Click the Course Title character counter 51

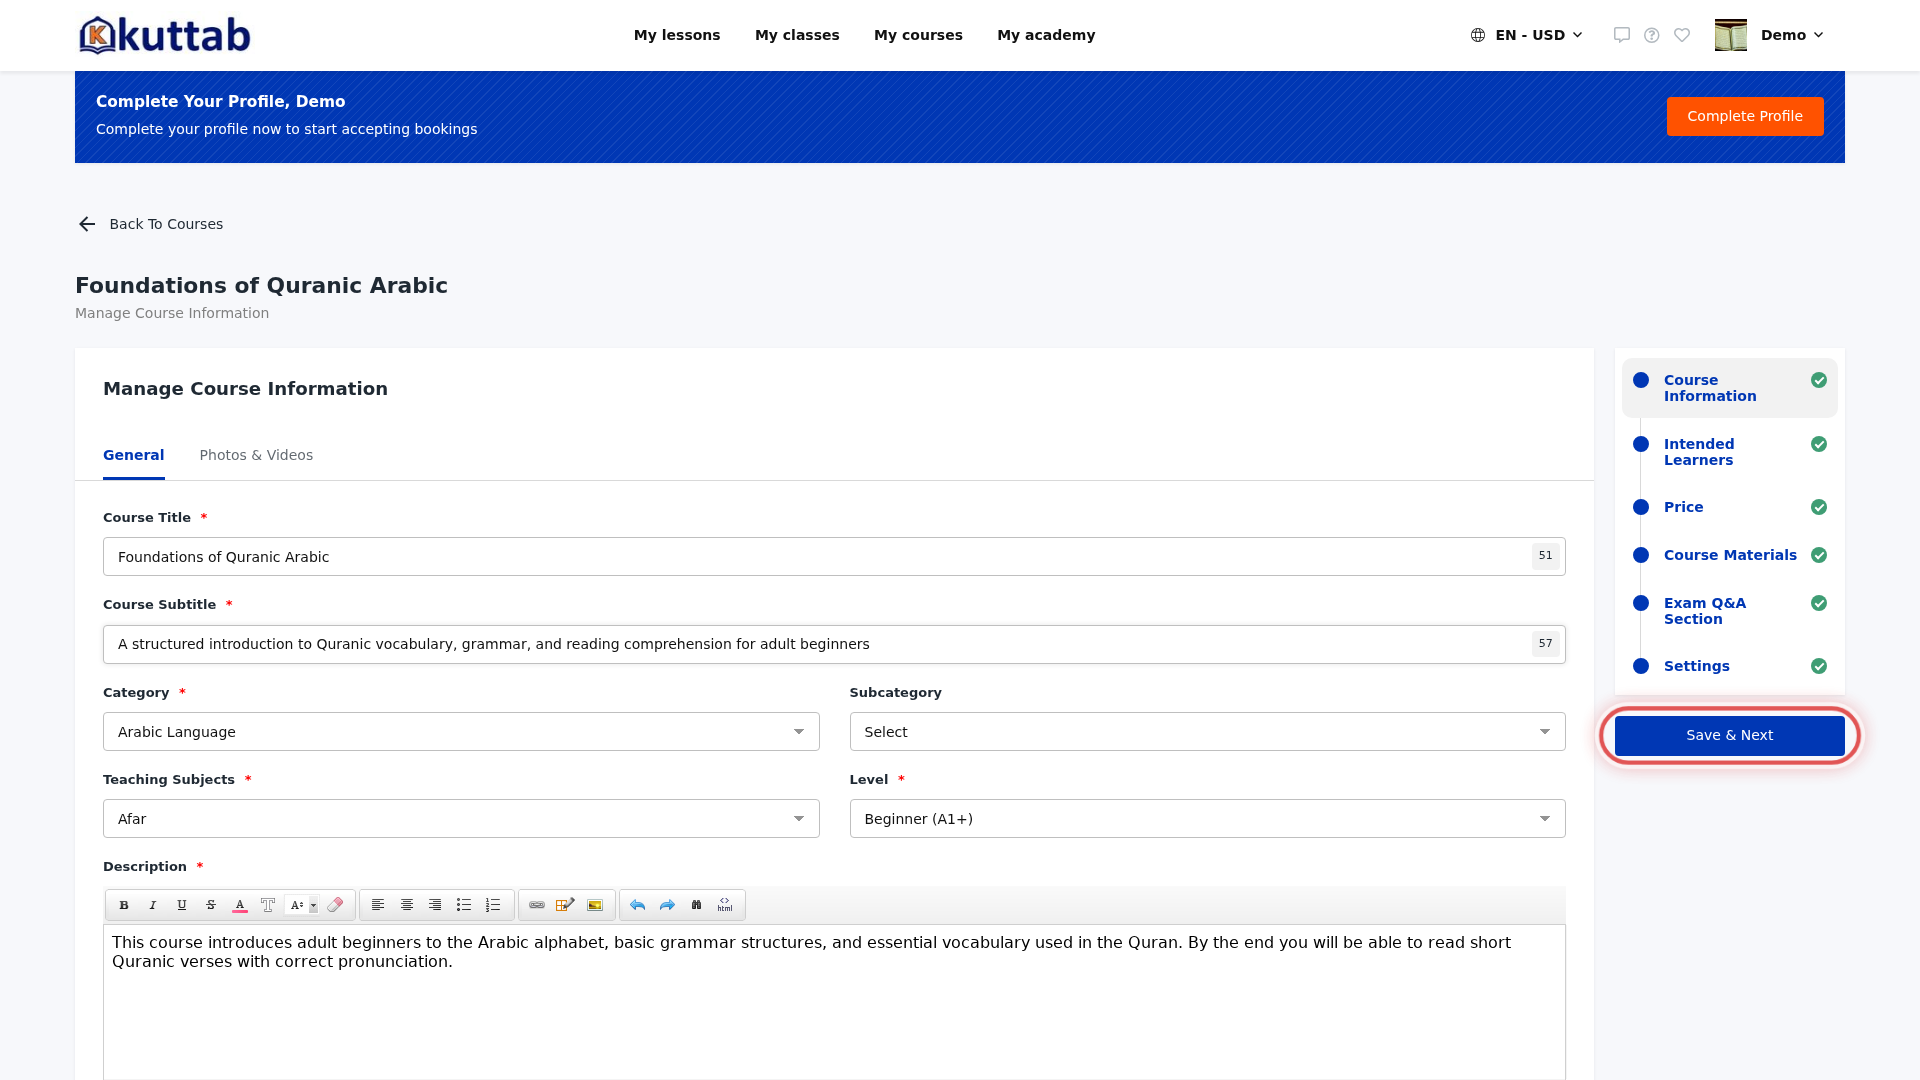pyautogui.click(x=1545, y=556)
